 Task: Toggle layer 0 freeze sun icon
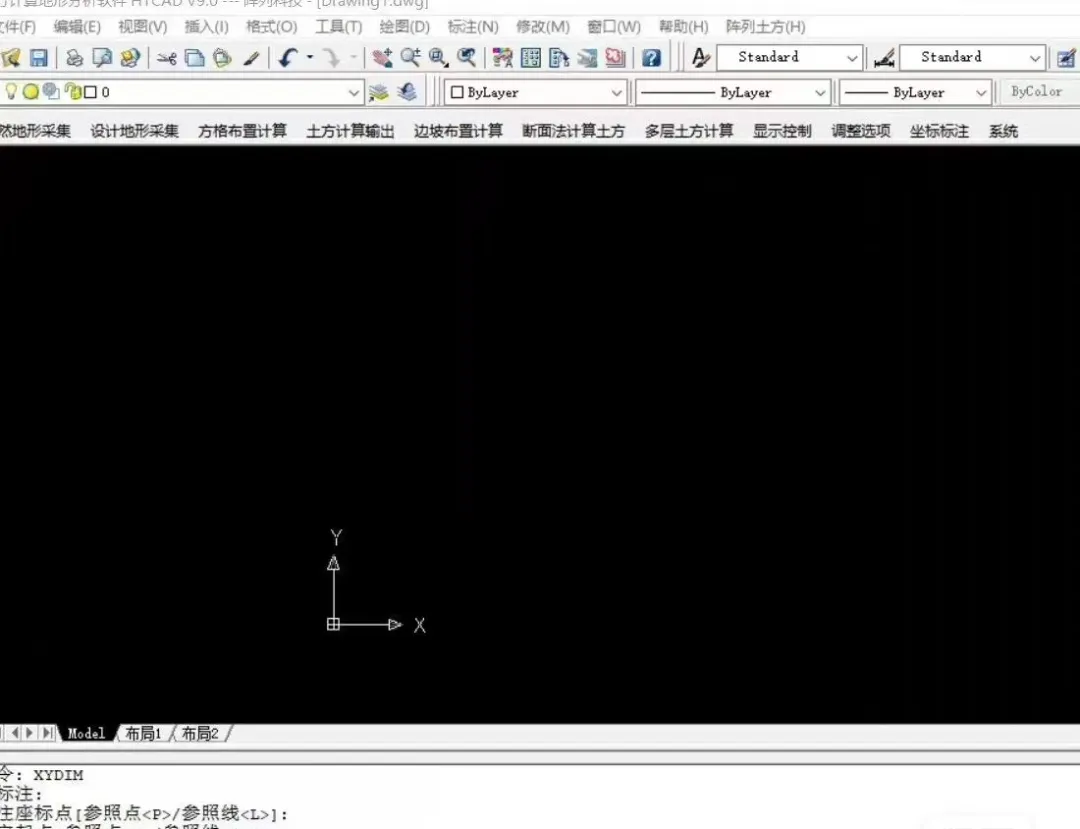click(x=30, y=92)
